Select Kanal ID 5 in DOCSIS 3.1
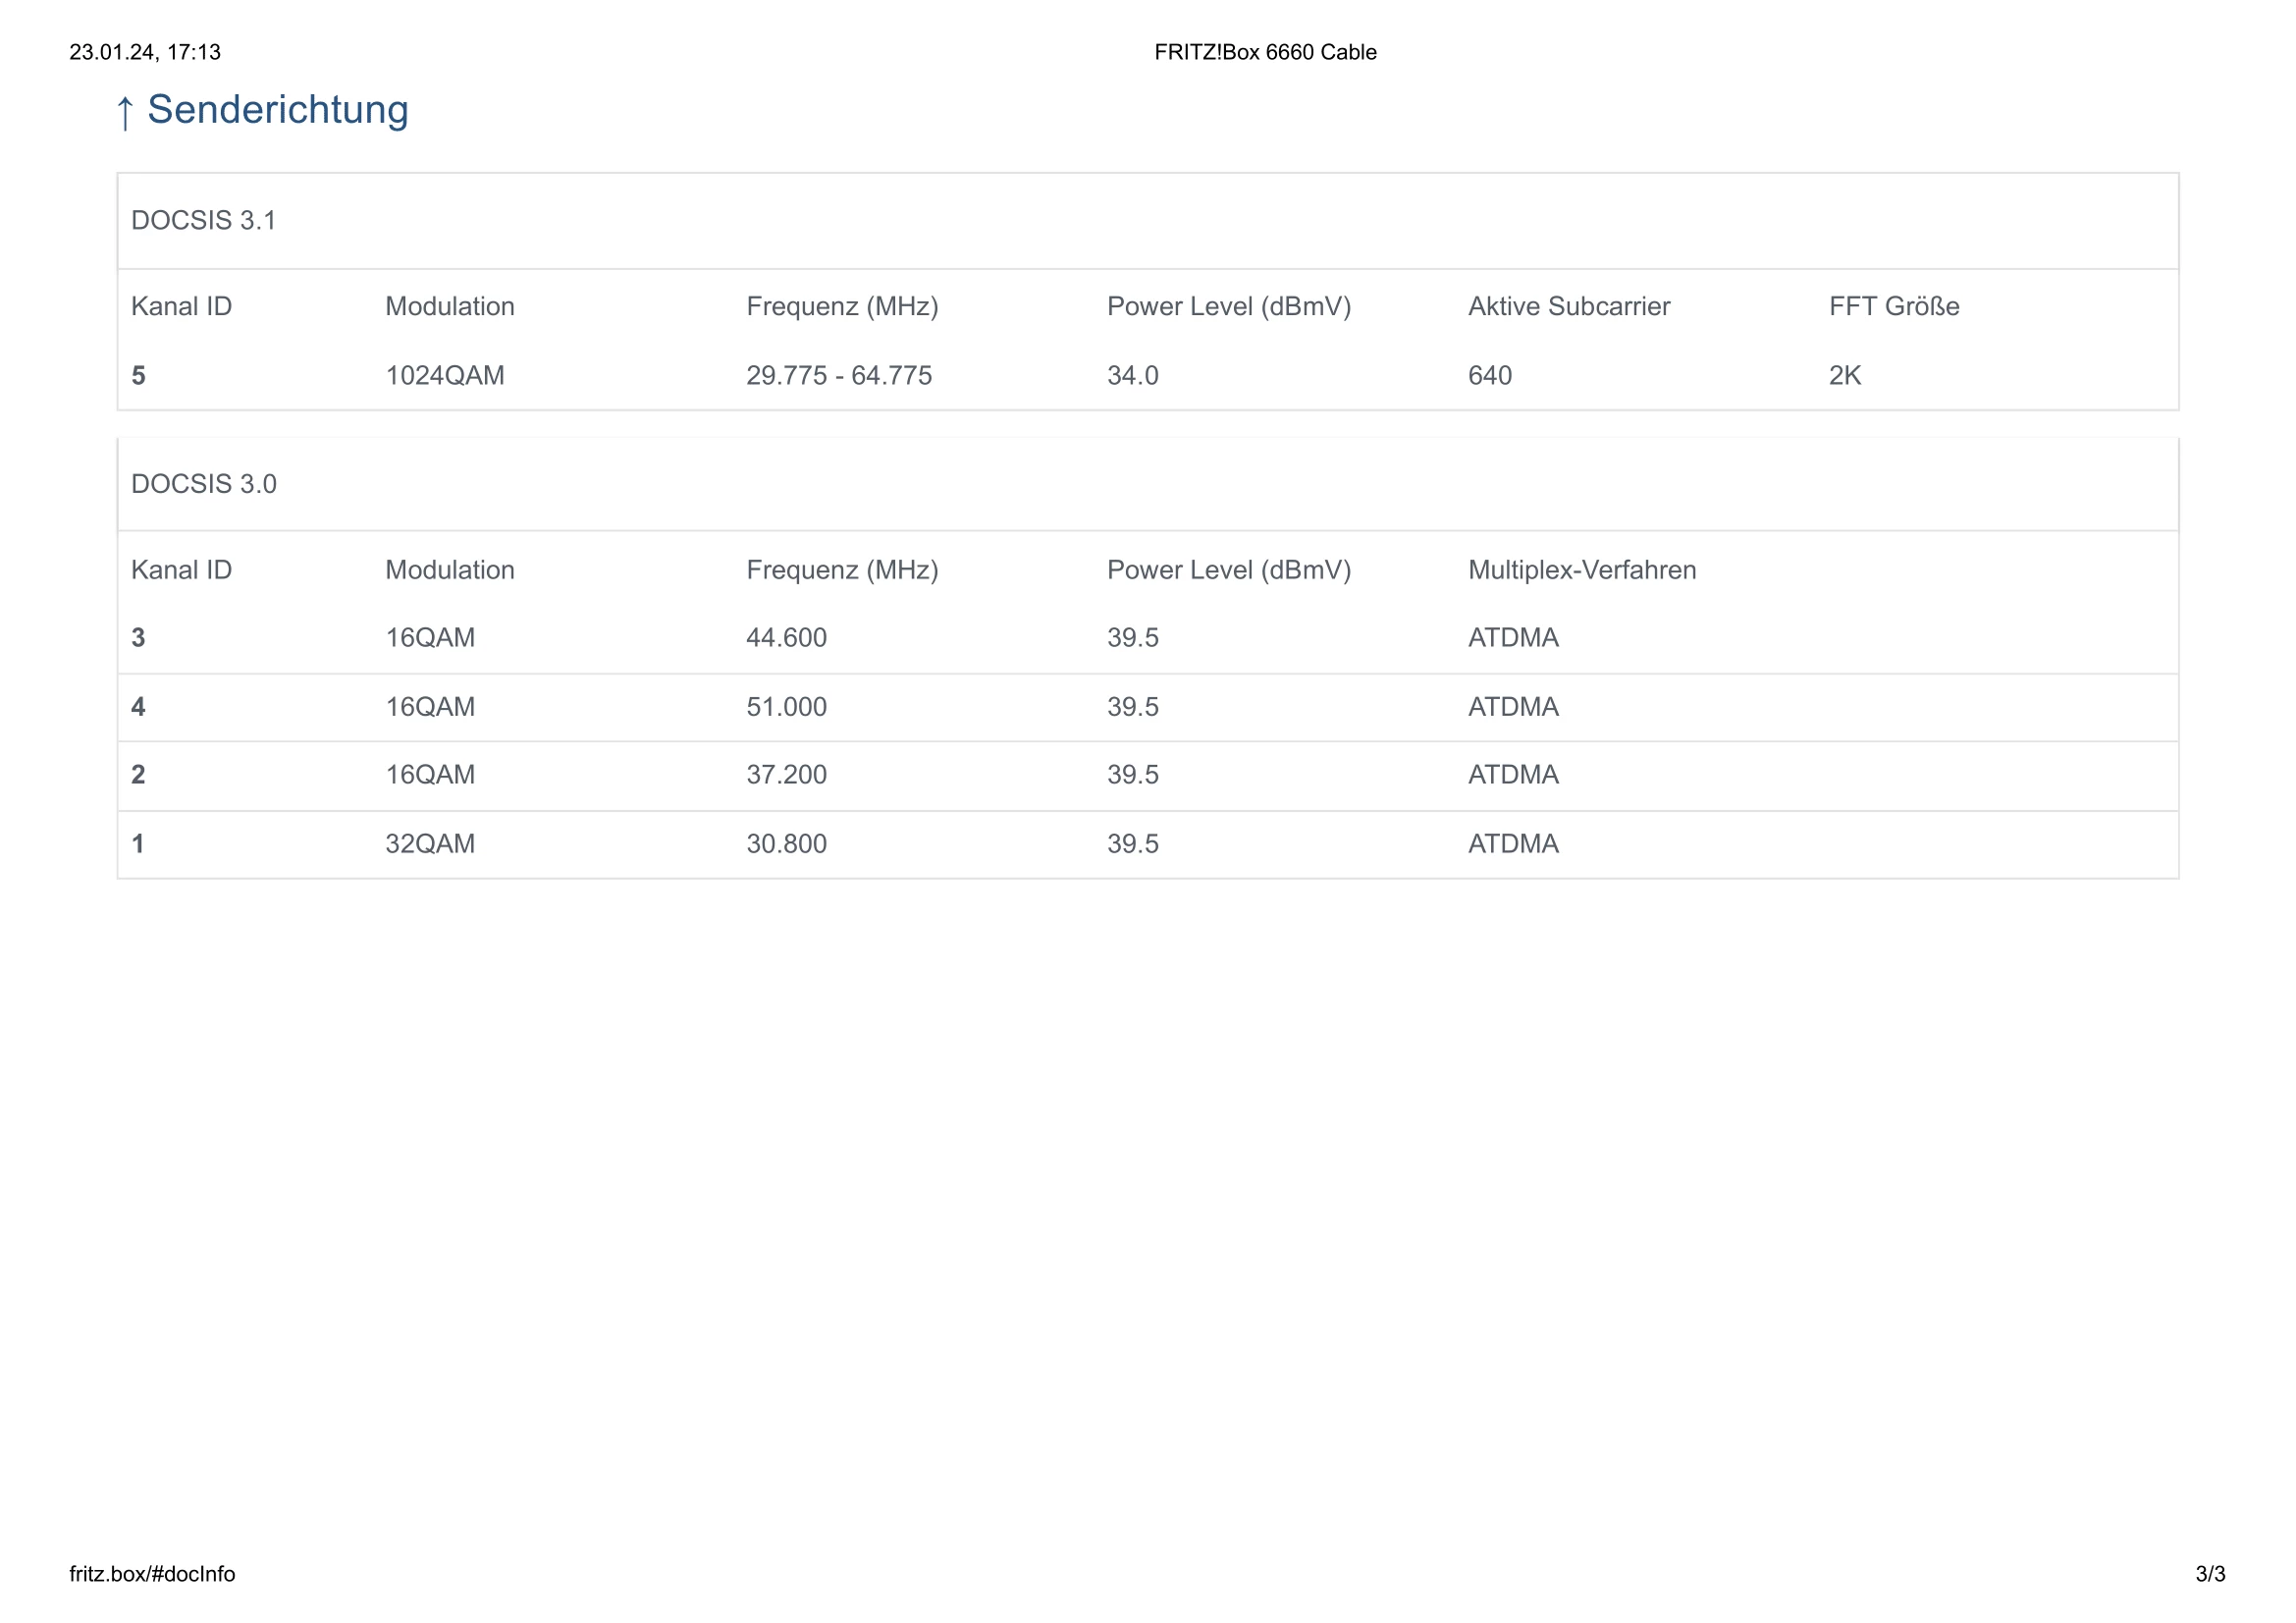Screen dimensions: 2296x1623 139,376
